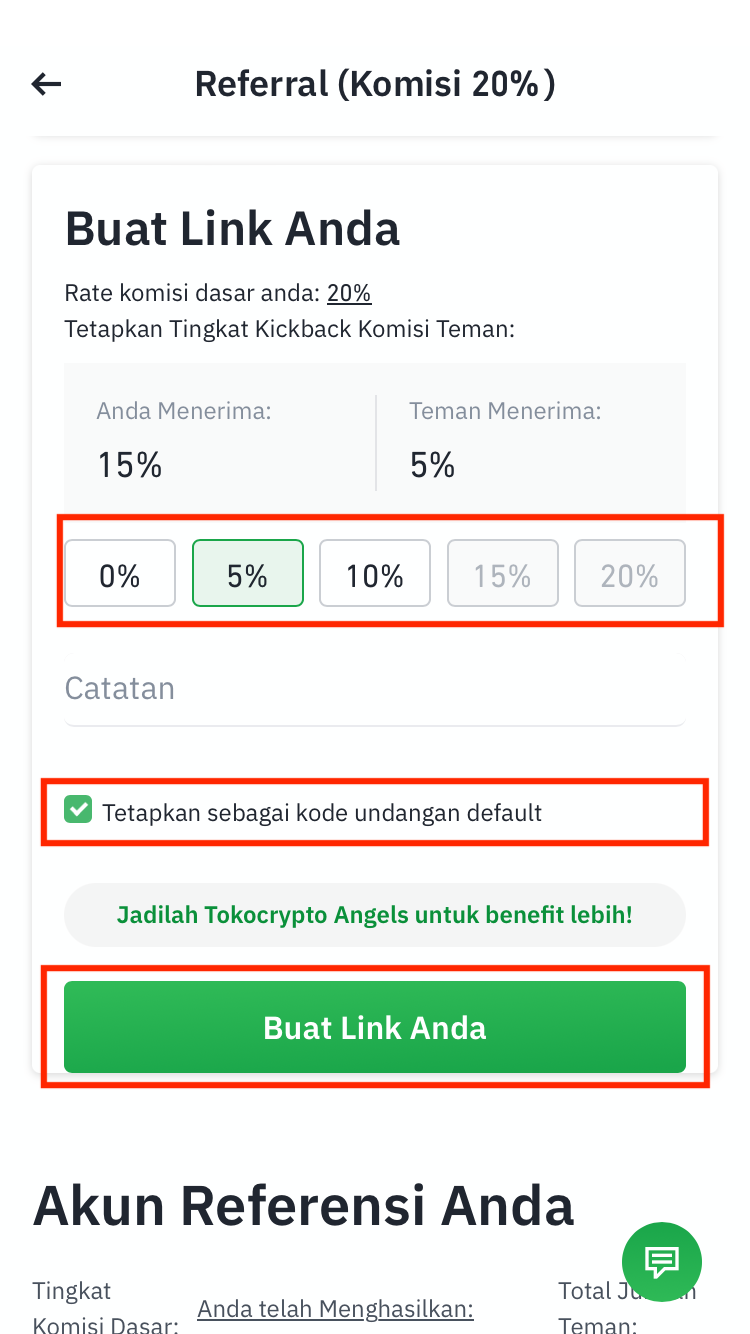Viewport: 750px width, 1334px height.
Task: Focus the Catatan note input field
Action: click(x=375, y=689)
